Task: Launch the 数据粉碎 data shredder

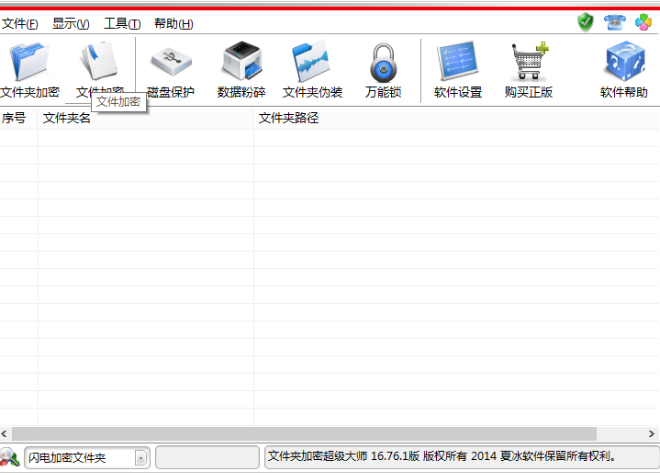Action: point(241,69)
